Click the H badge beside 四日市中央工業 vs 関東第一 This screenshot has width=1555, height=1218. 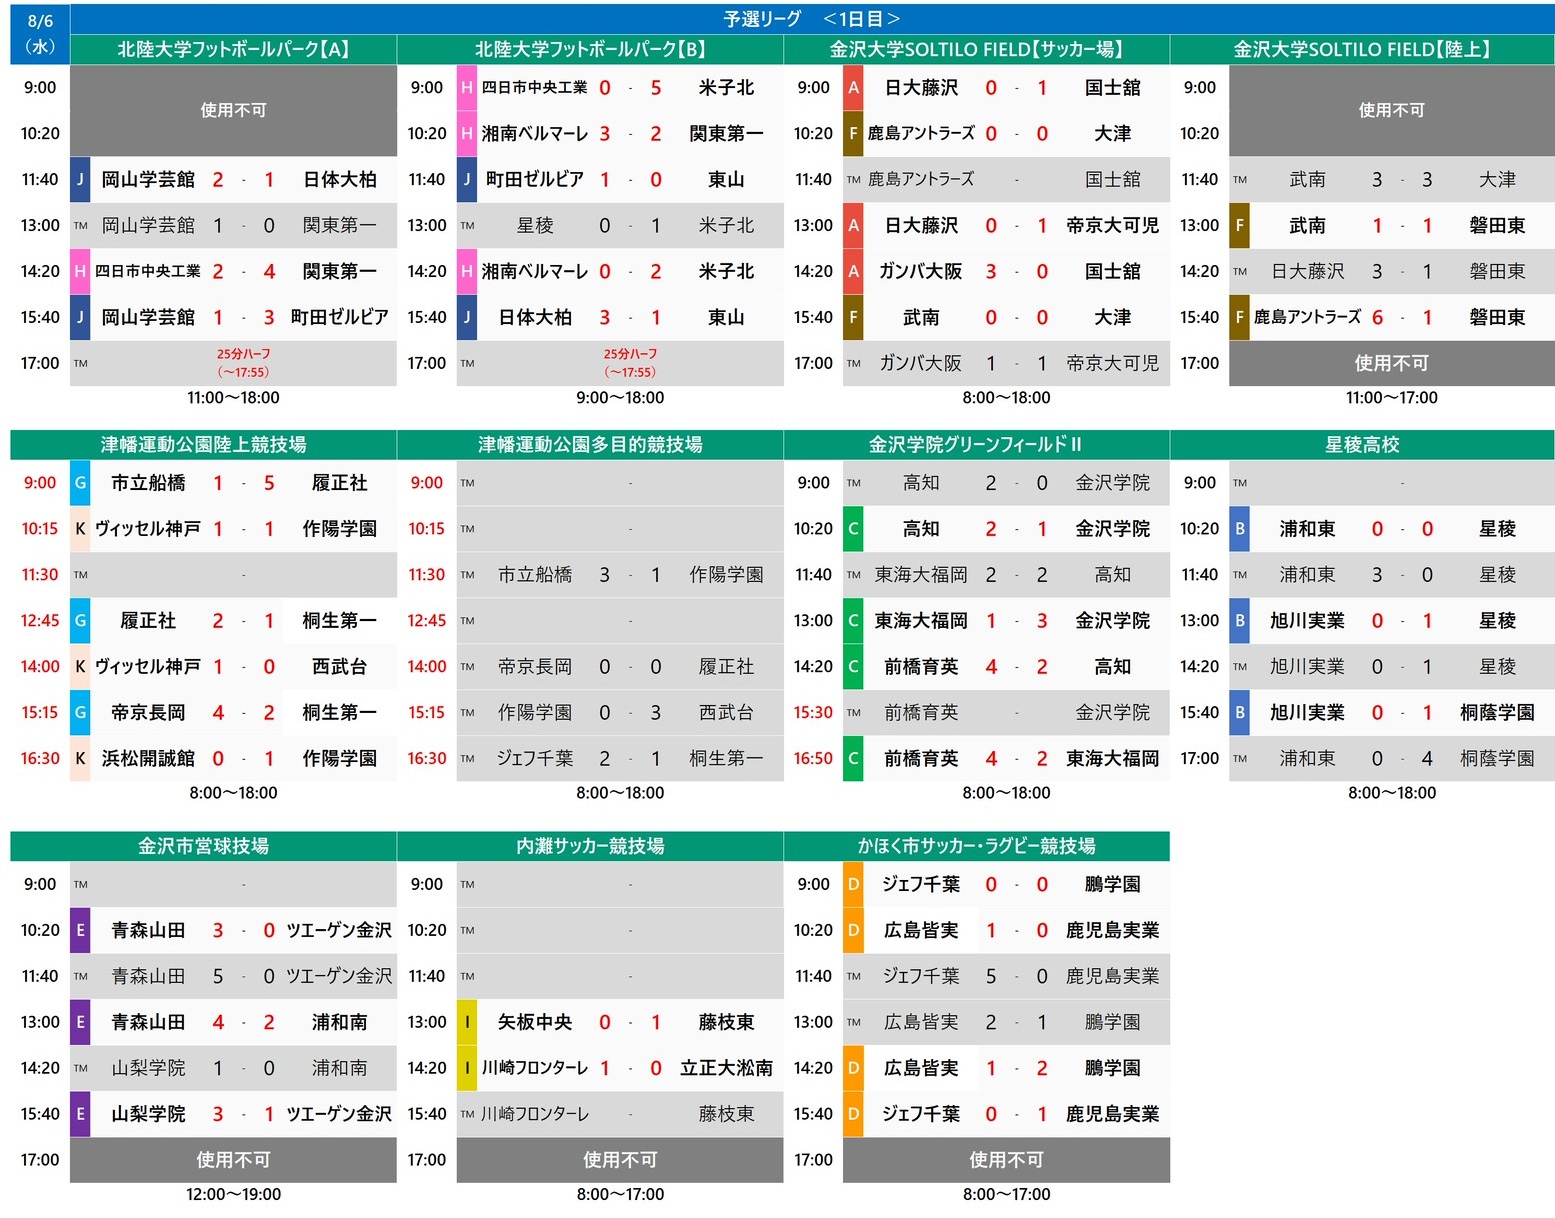[x=80, y=272]
